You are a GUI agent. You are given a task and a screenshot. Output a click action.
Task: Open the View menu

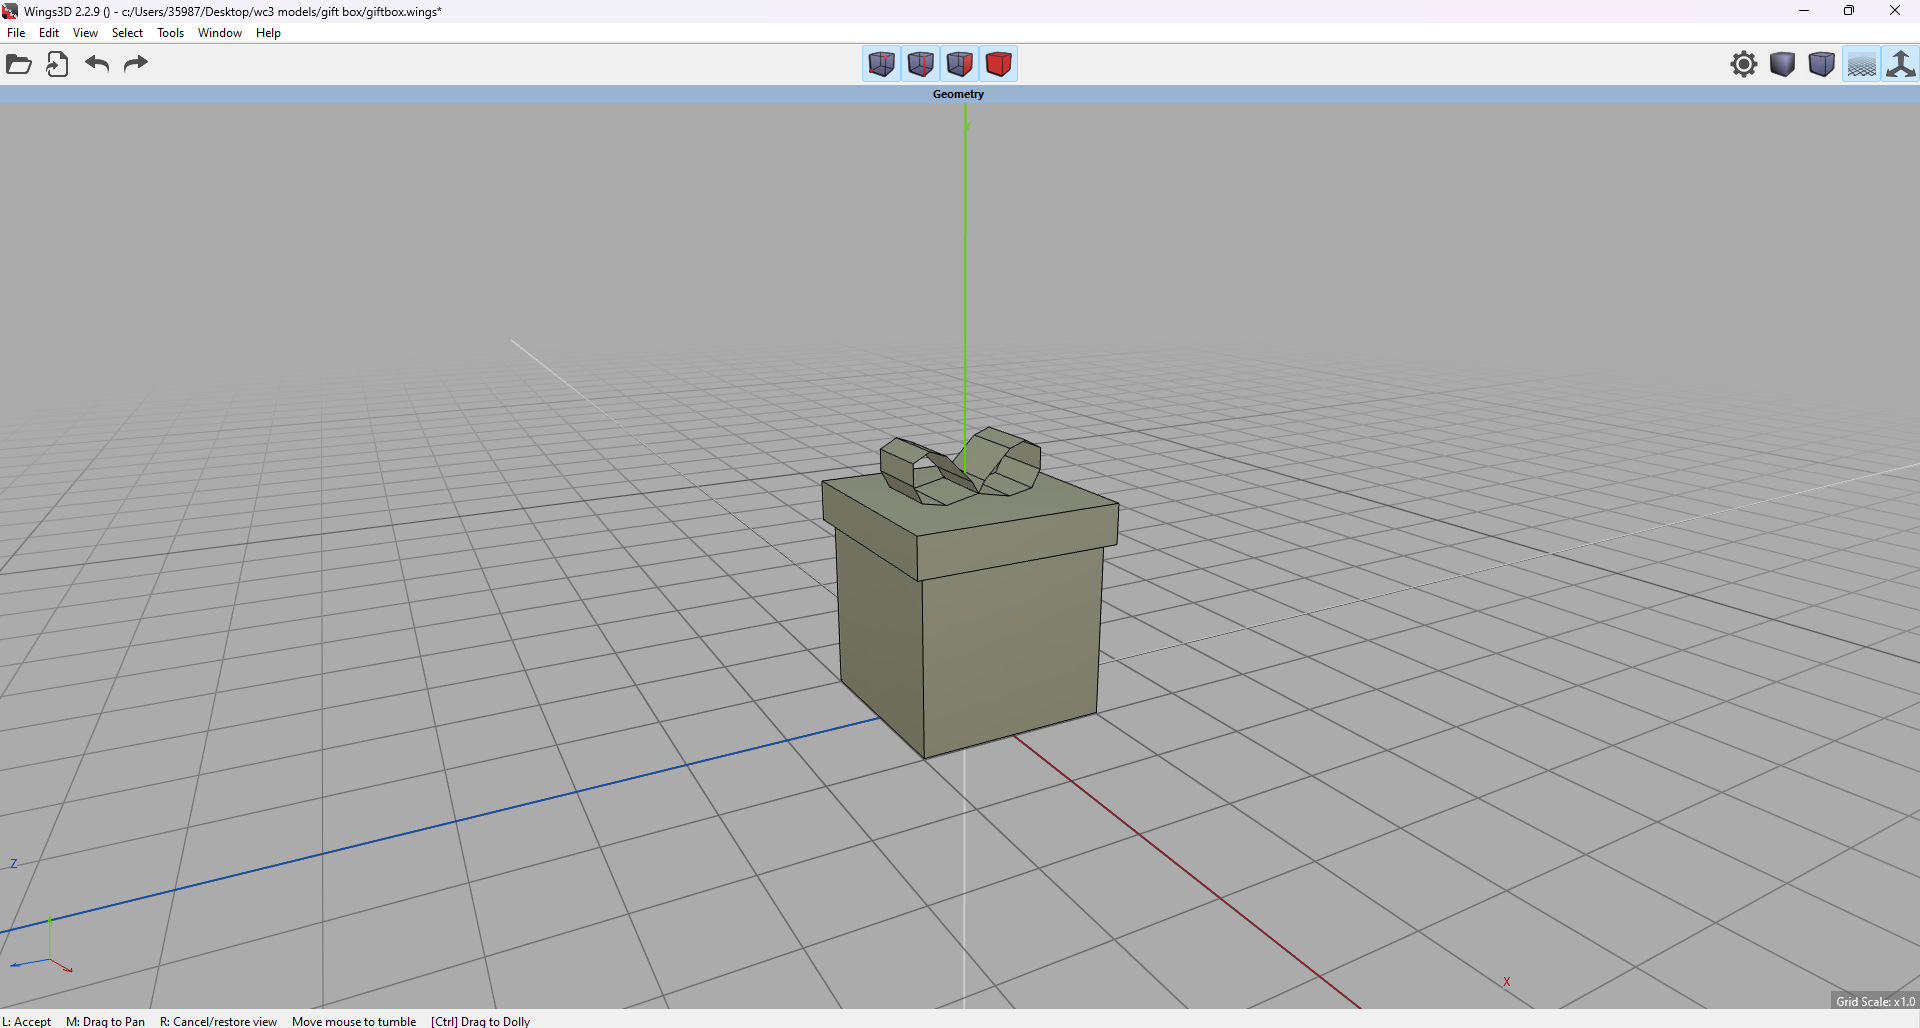(85, 33)
